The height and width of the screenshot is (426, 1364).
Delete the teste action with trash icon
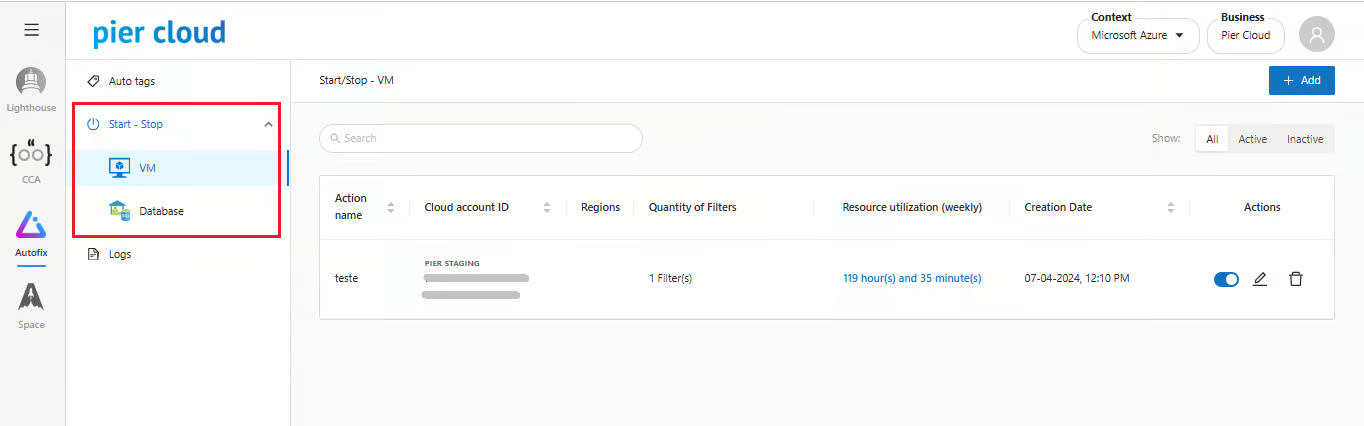click(1296, 279)
